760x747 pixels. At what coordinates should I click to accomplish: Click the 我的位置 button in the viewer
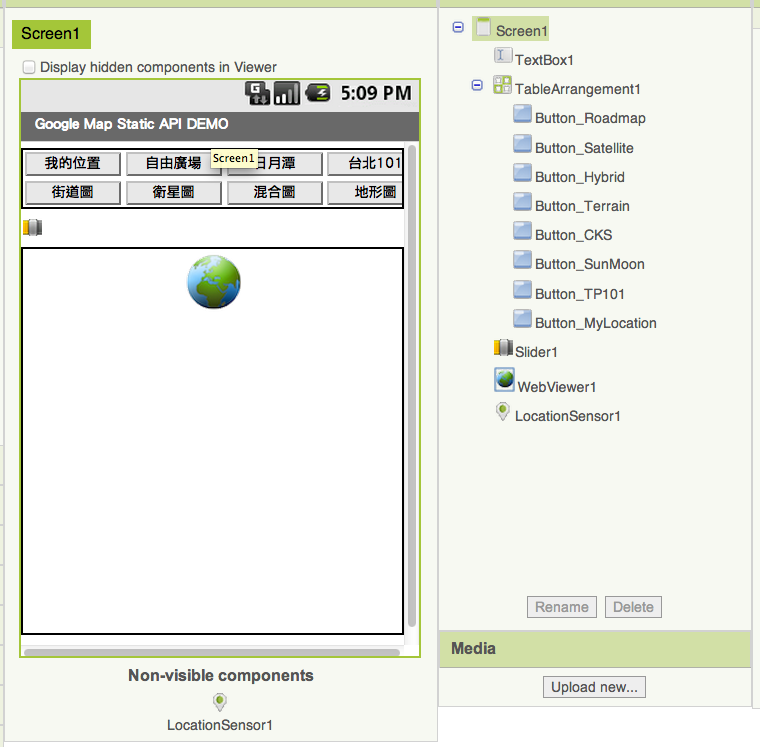(73, 163)
